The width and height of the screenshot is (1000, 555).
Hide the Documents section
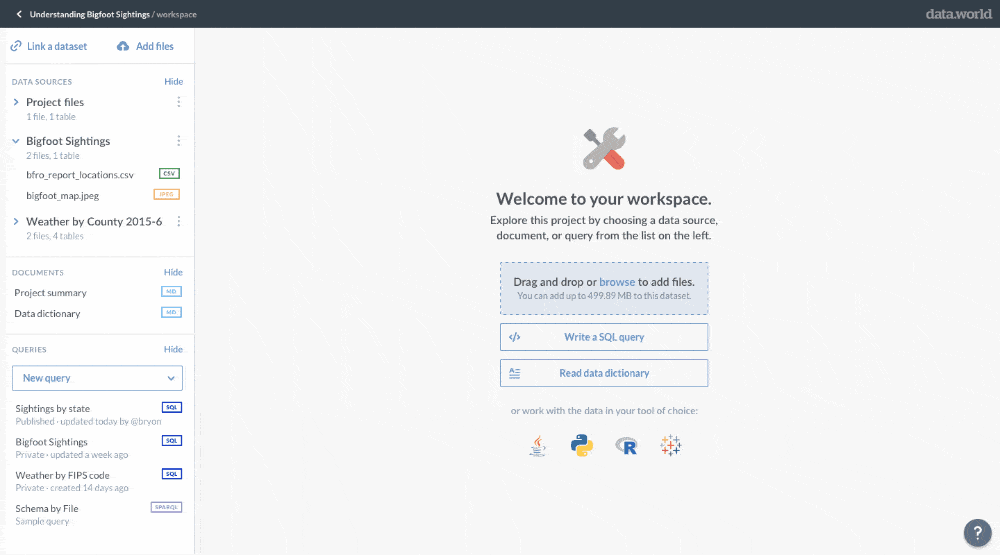(173, 272)
